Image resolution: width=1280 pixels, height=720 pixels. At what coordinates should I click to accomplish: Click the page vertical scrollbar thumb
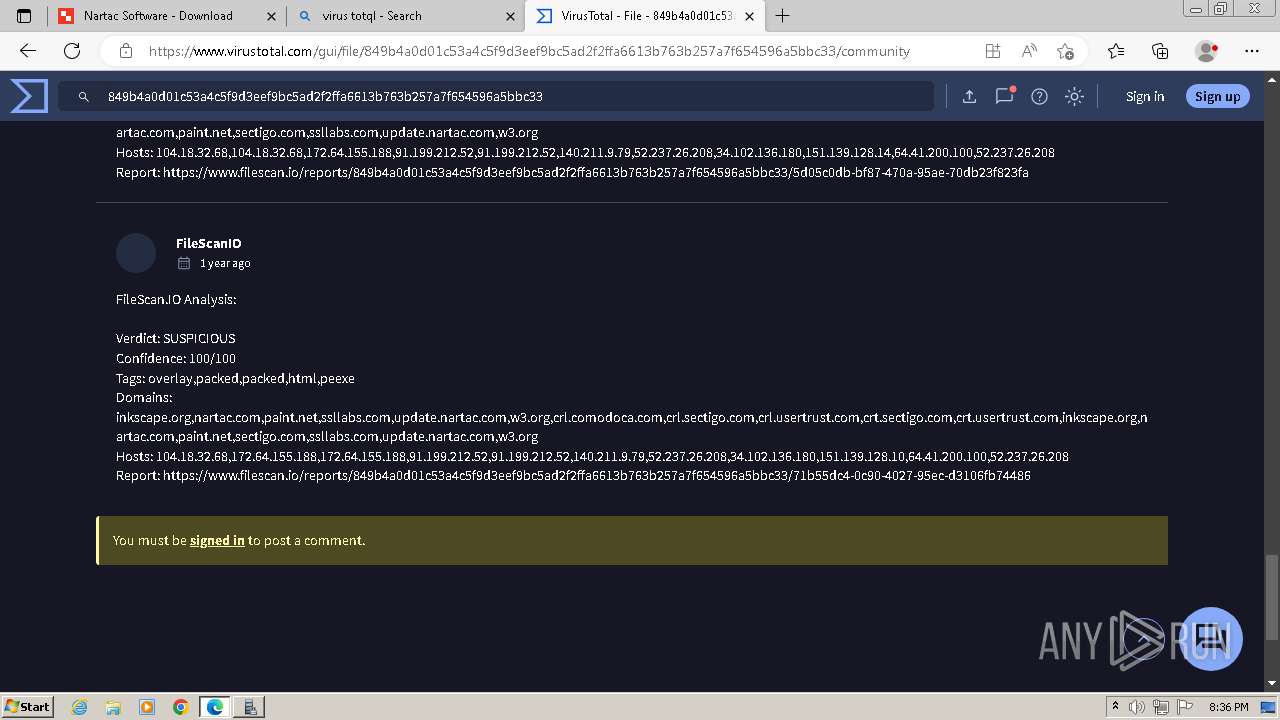[x=1271, y=597]
